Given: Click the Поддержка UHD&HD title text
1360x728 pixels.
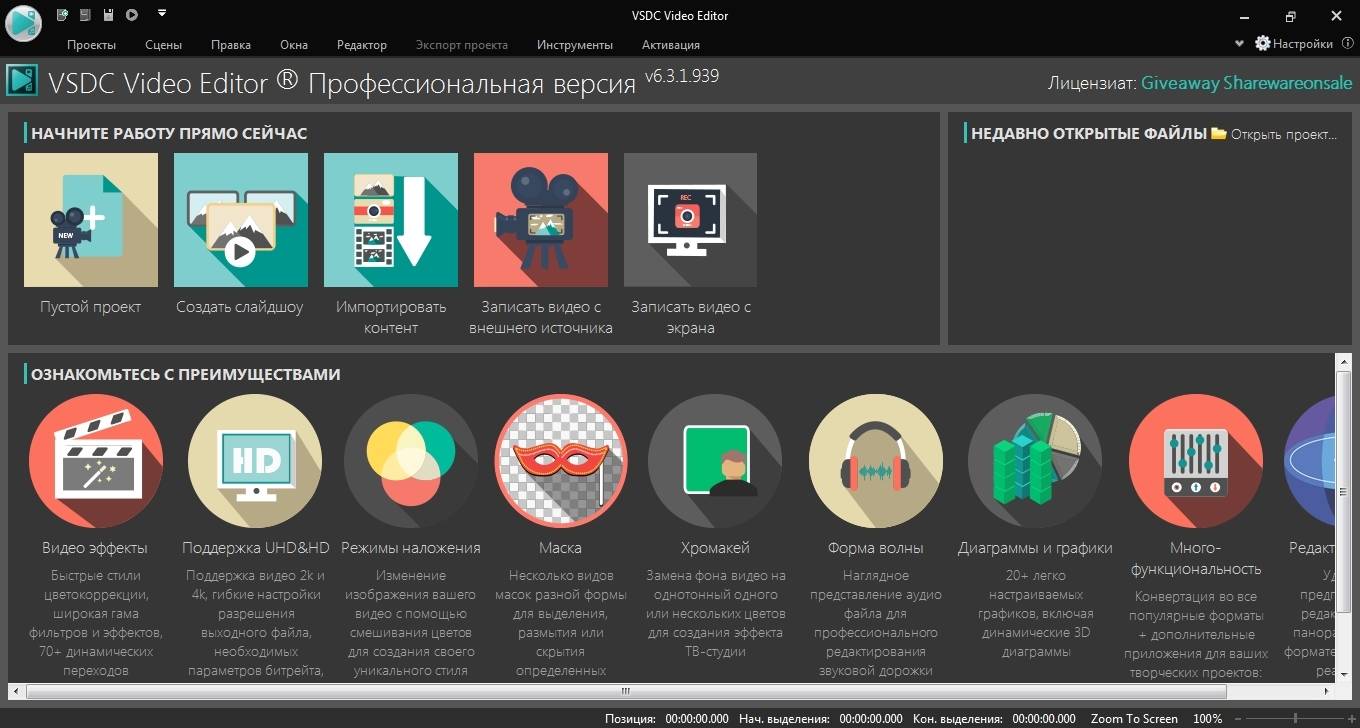Looking at the screenshot, I should 256,548.
